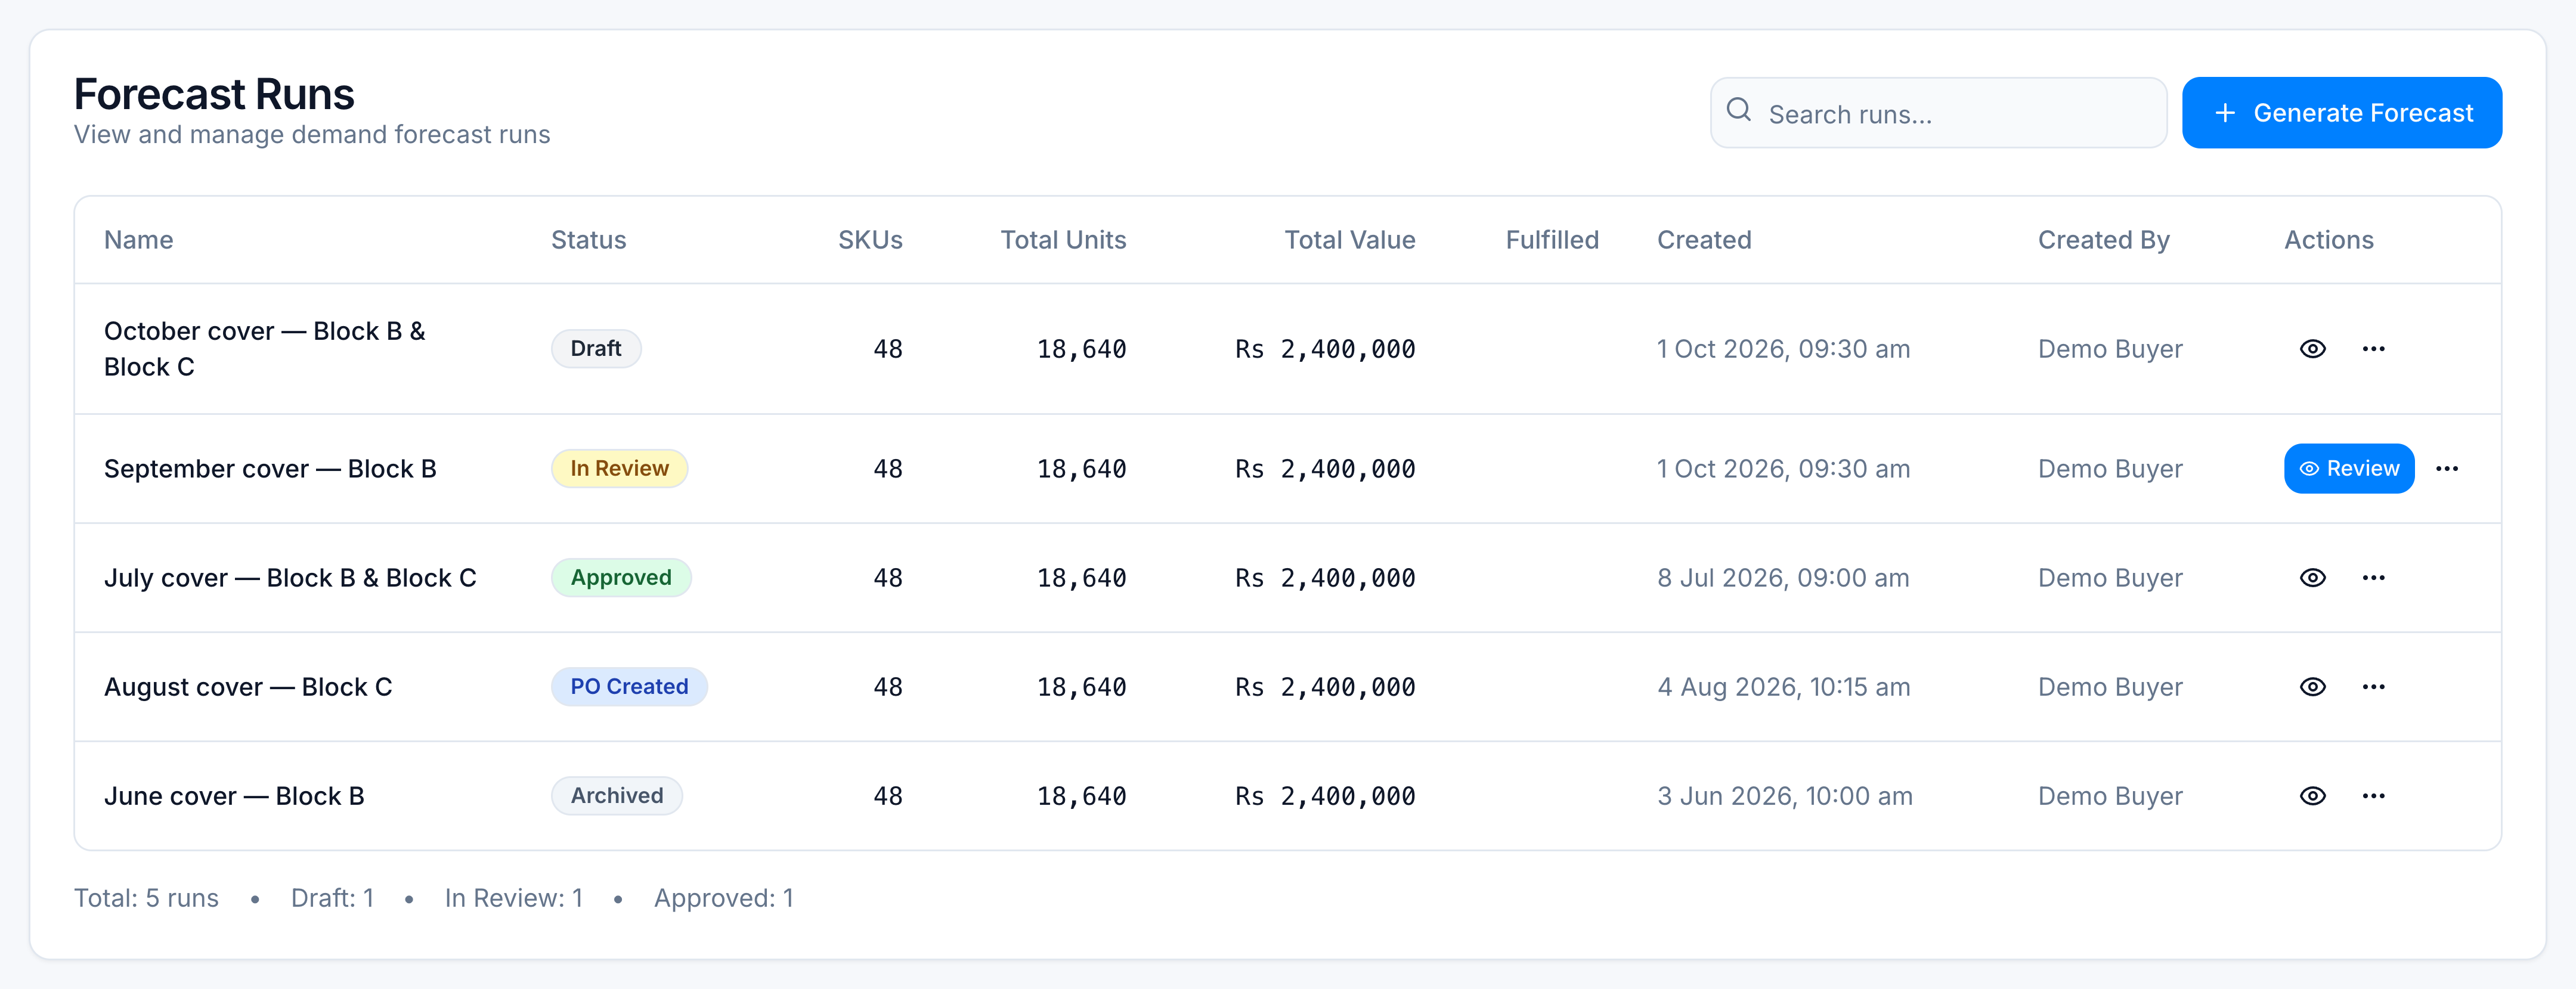Open the ellipsis menu for August cover

(x=2373, y=687)
